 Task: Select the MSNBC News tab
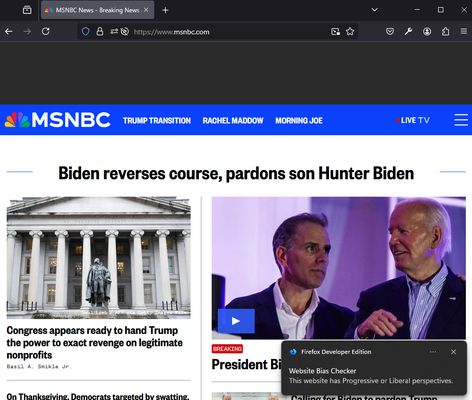[x=97, y=10]
